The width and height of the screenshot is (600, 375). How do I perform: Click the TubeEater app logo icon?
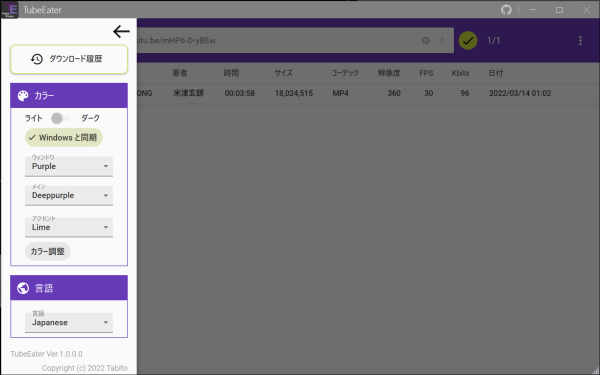pyautogui.click(x=9, y=10)
